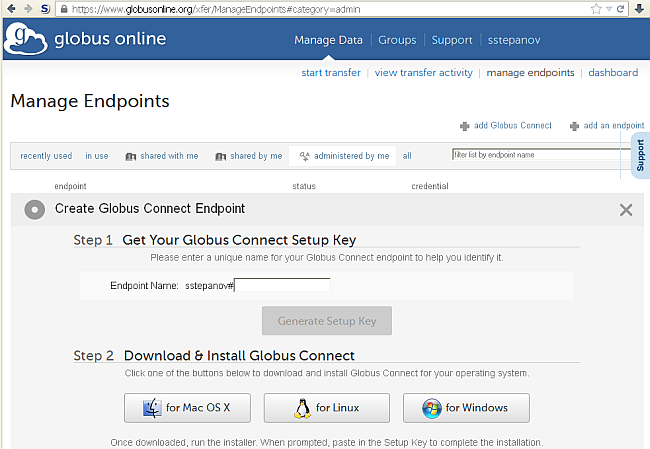Click the shared by me icon
650x449 pixels.
tap(221, 156)
